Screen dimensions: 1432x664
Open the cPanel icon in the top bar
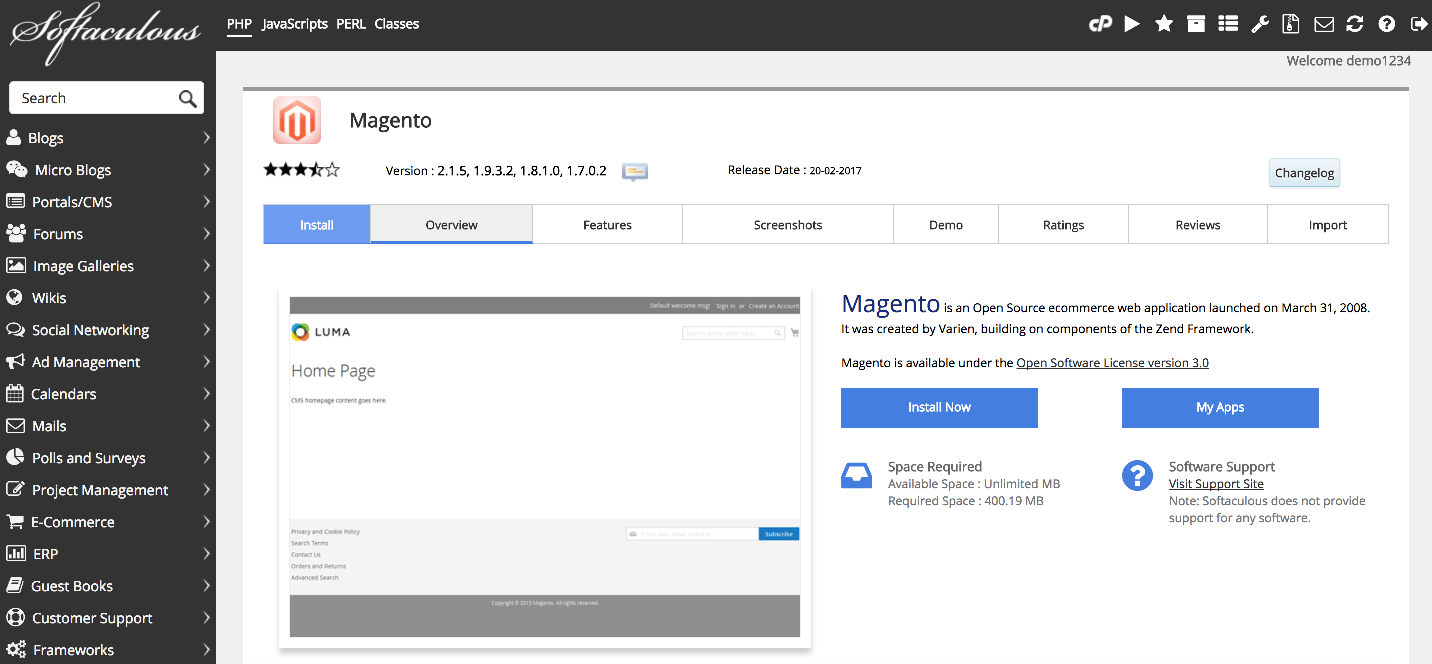coord(1100,24)
